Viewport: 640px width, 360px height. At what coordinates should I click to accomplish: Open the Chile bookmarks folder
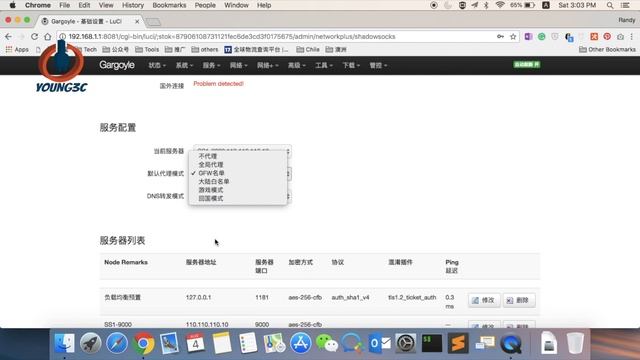click(x=308, y=49)
